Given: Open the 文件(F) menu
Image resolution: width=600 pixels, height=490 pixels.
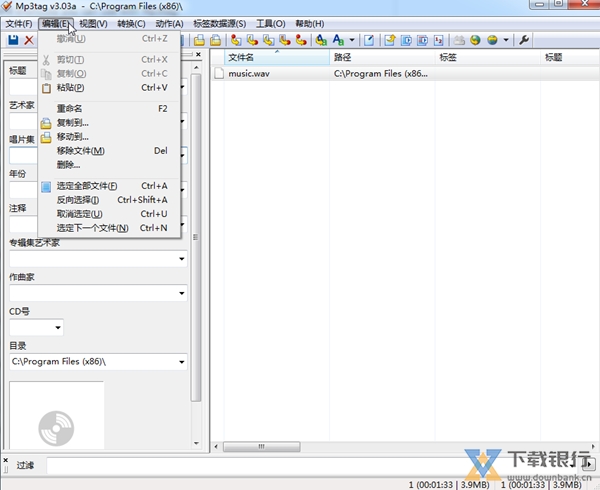Looking at the screenshot, I should click(x=19, y=24).
